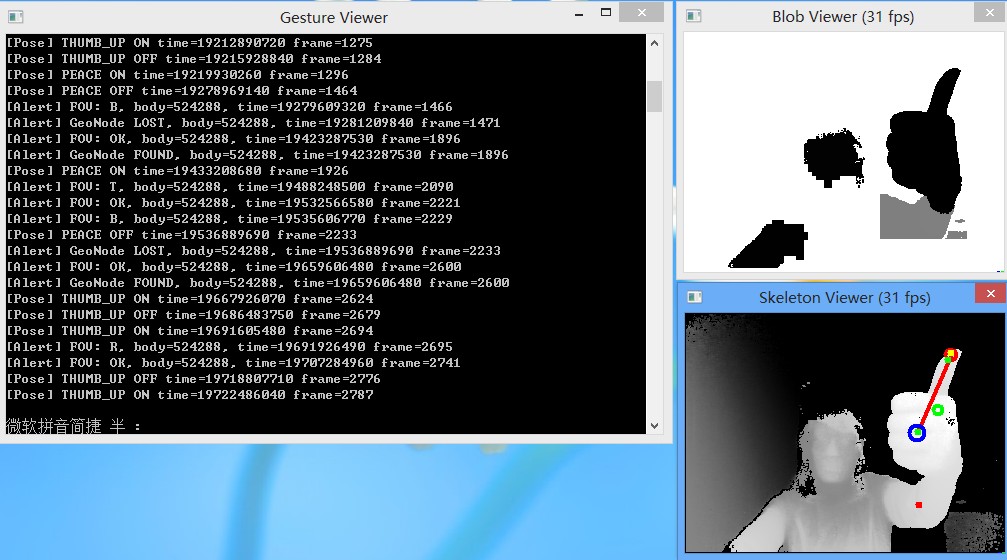Close the Skeleton Viewer window

[991, 293]
